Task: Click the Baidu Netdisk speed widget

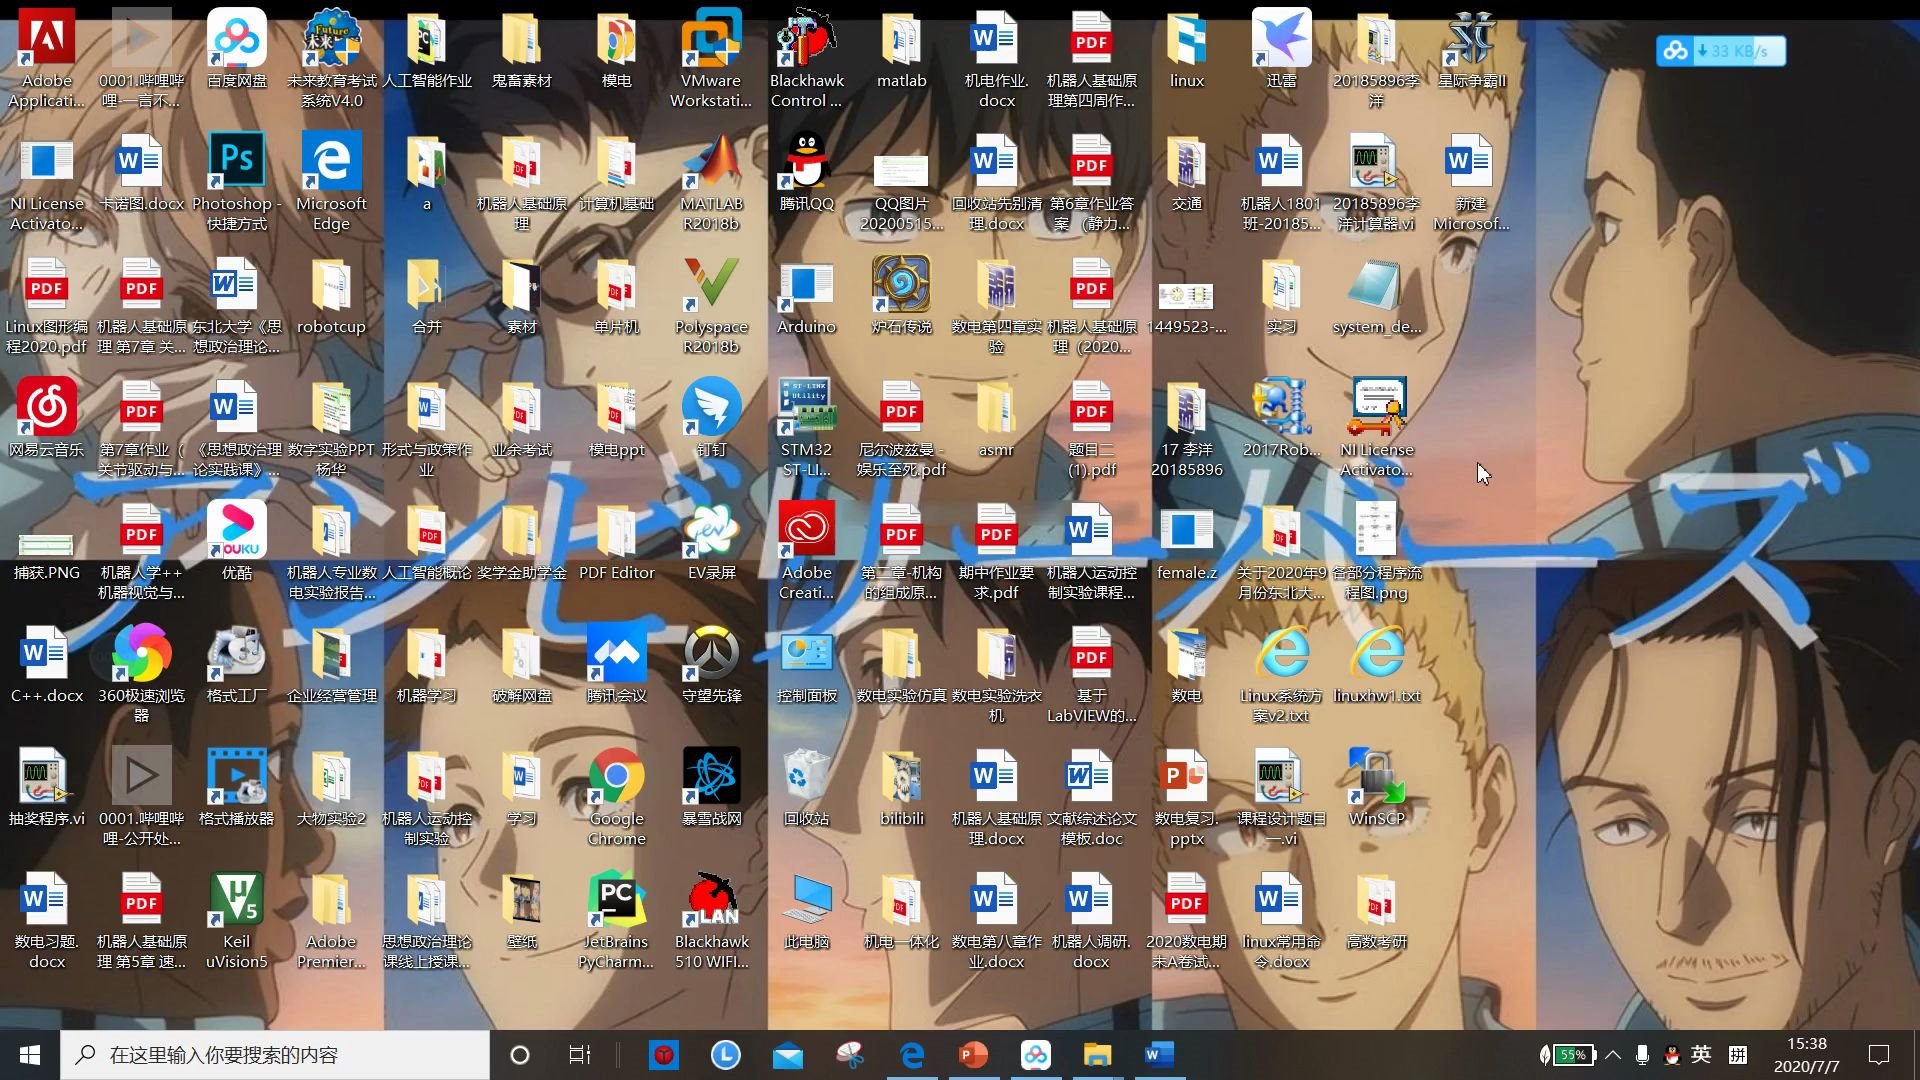Action: click(x=1720, y=51)
